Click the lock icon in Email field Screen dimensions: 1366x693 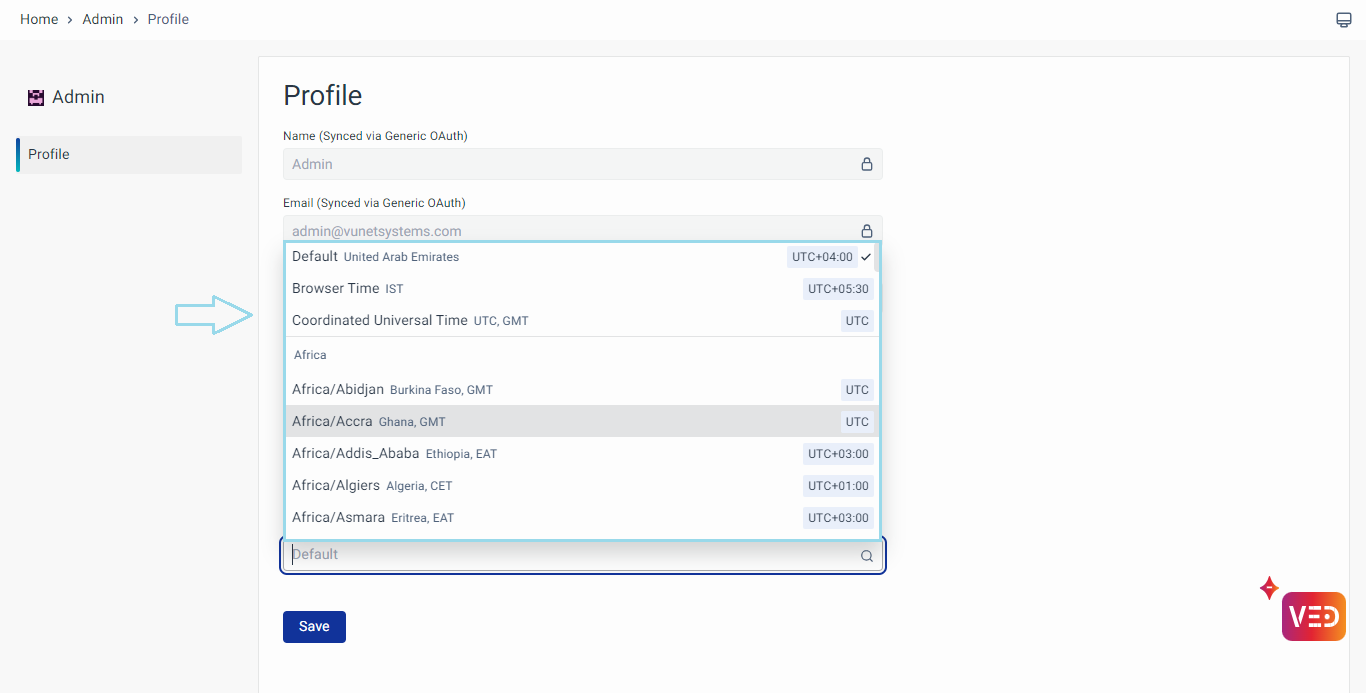867,230
